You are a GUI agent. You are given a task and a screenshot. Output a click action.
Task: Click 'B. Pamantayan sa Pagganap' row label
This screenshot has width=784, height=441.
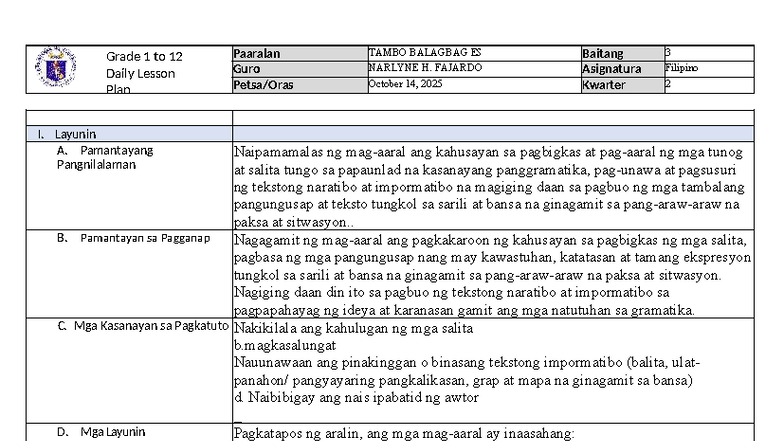pos(133,238)
